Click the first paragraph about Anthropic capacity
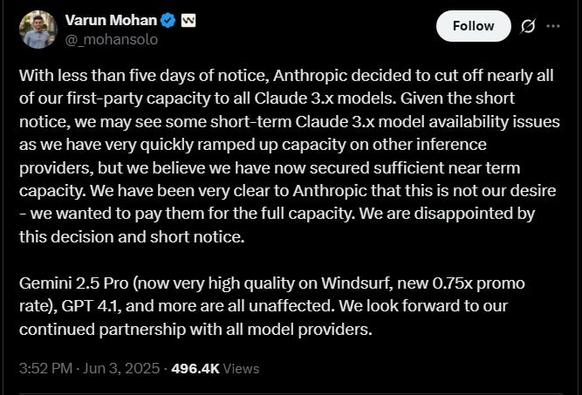Viewport: 582px width, 395px height. pyautogui.click(x=290, y=156)
